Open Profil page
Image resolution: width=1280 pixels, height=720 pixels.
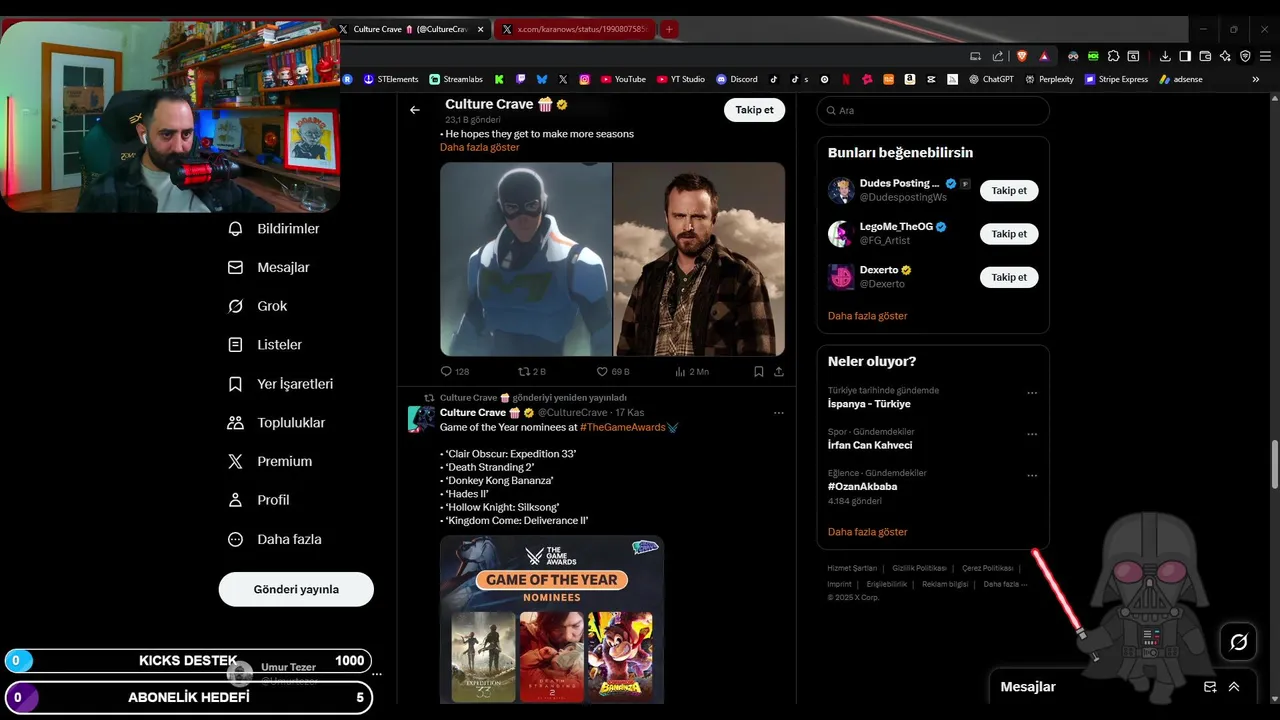259,500
